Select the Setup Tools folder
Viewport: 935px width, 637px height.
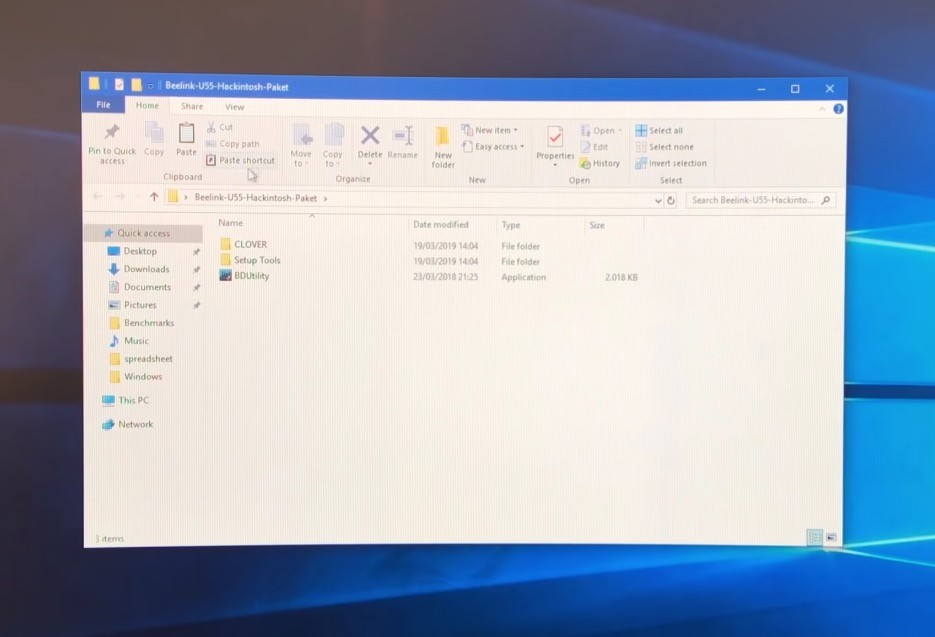coord(250,260)
